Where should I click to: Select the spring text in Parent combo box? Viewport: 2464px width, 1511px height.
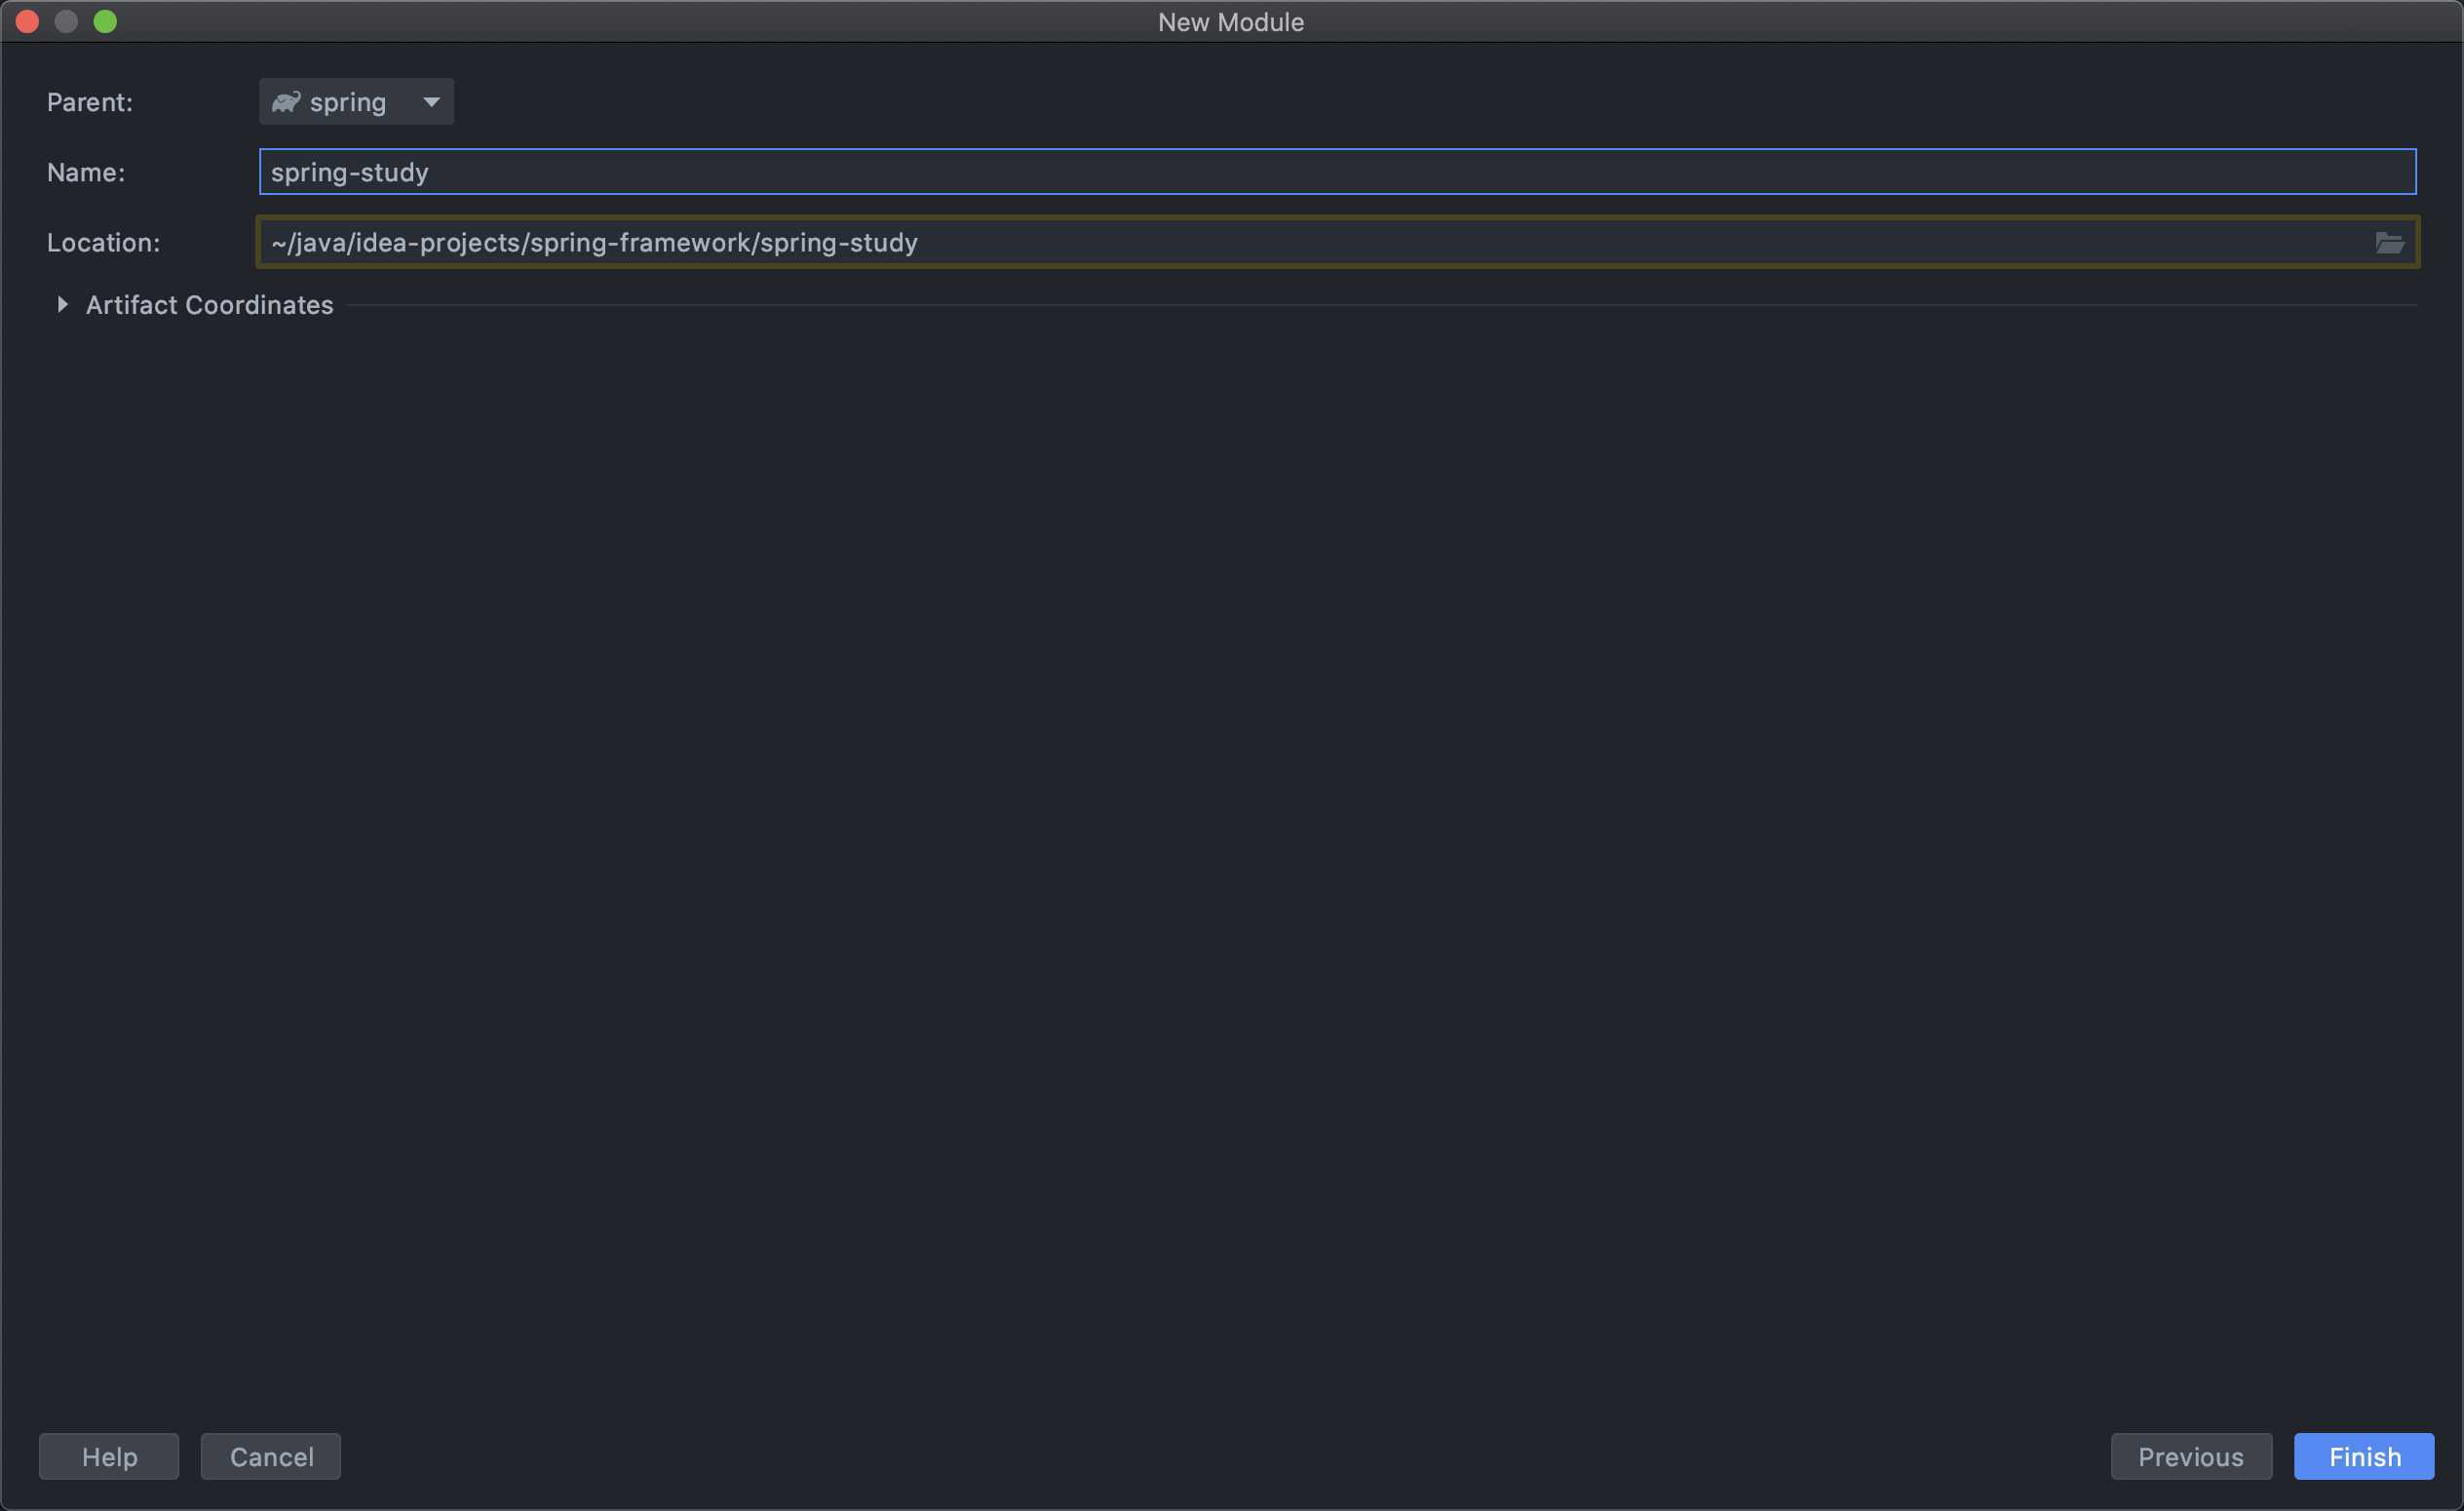pos(347,102)
